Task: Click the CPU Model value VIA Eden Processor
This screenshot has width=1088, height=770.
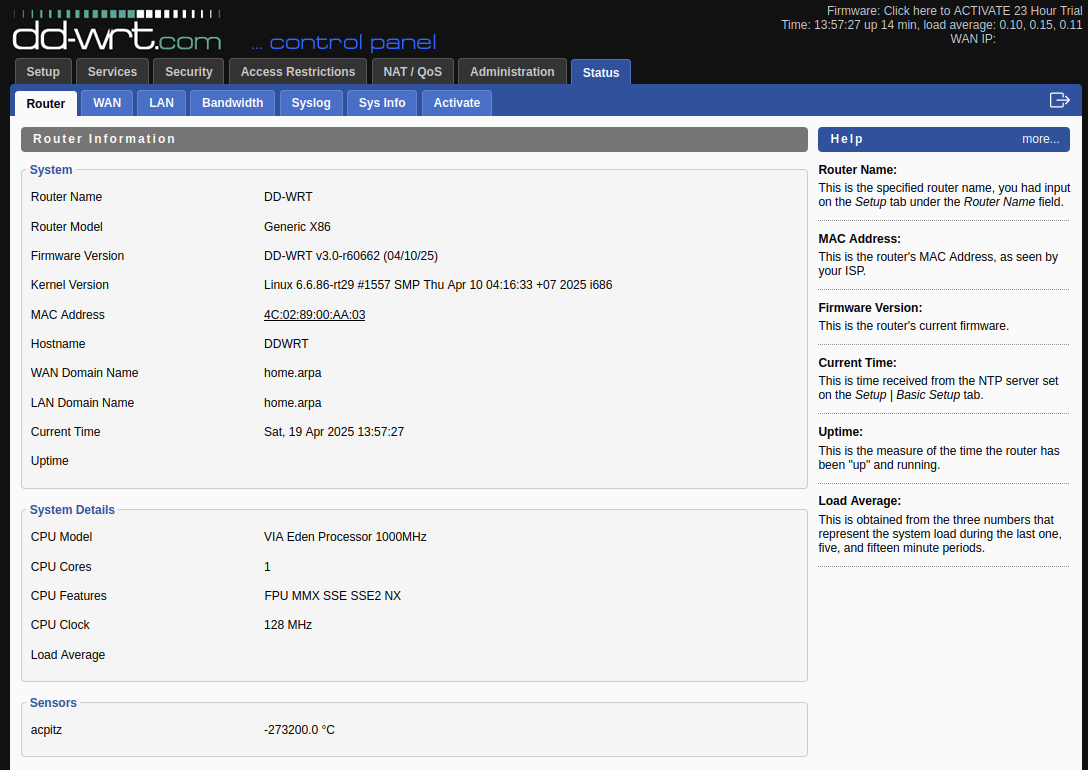Action: (x=345, y=537)
